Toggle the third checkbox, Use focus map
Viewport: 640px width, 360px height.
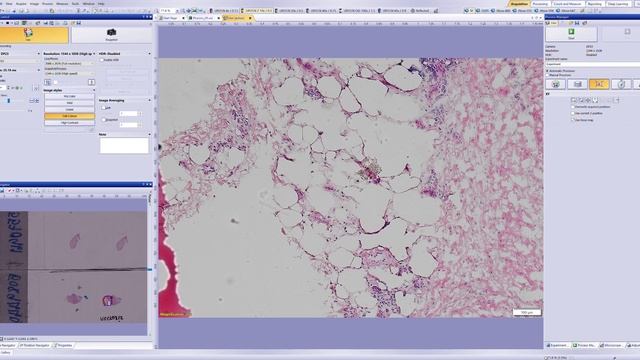click(x=573, y=120)
